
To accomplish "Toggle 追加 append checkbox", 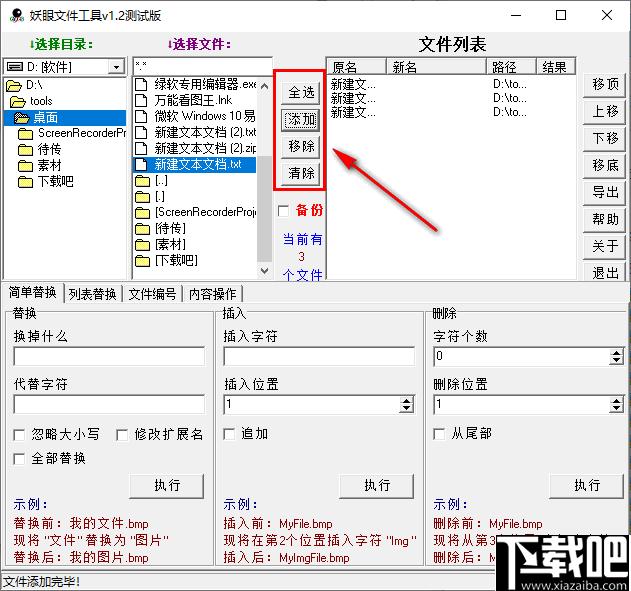I will [x=229, y=434].
